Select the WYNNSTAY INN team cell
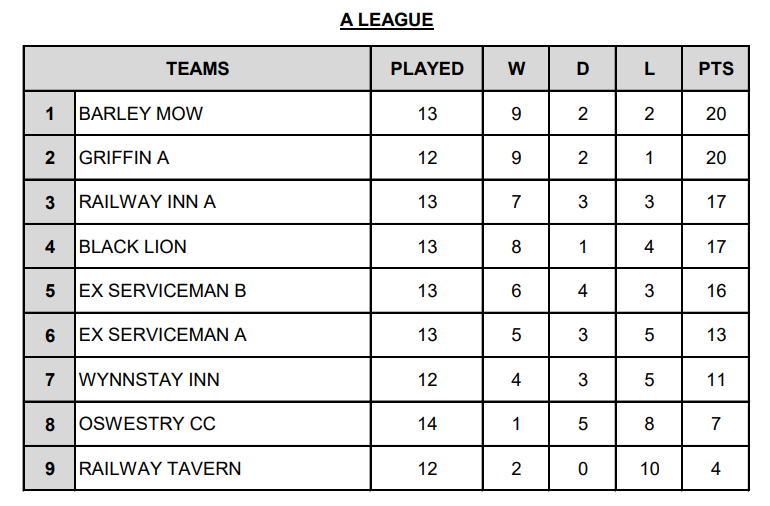The height and width of the screenshot is (506, 770). [x=150, y=380]
